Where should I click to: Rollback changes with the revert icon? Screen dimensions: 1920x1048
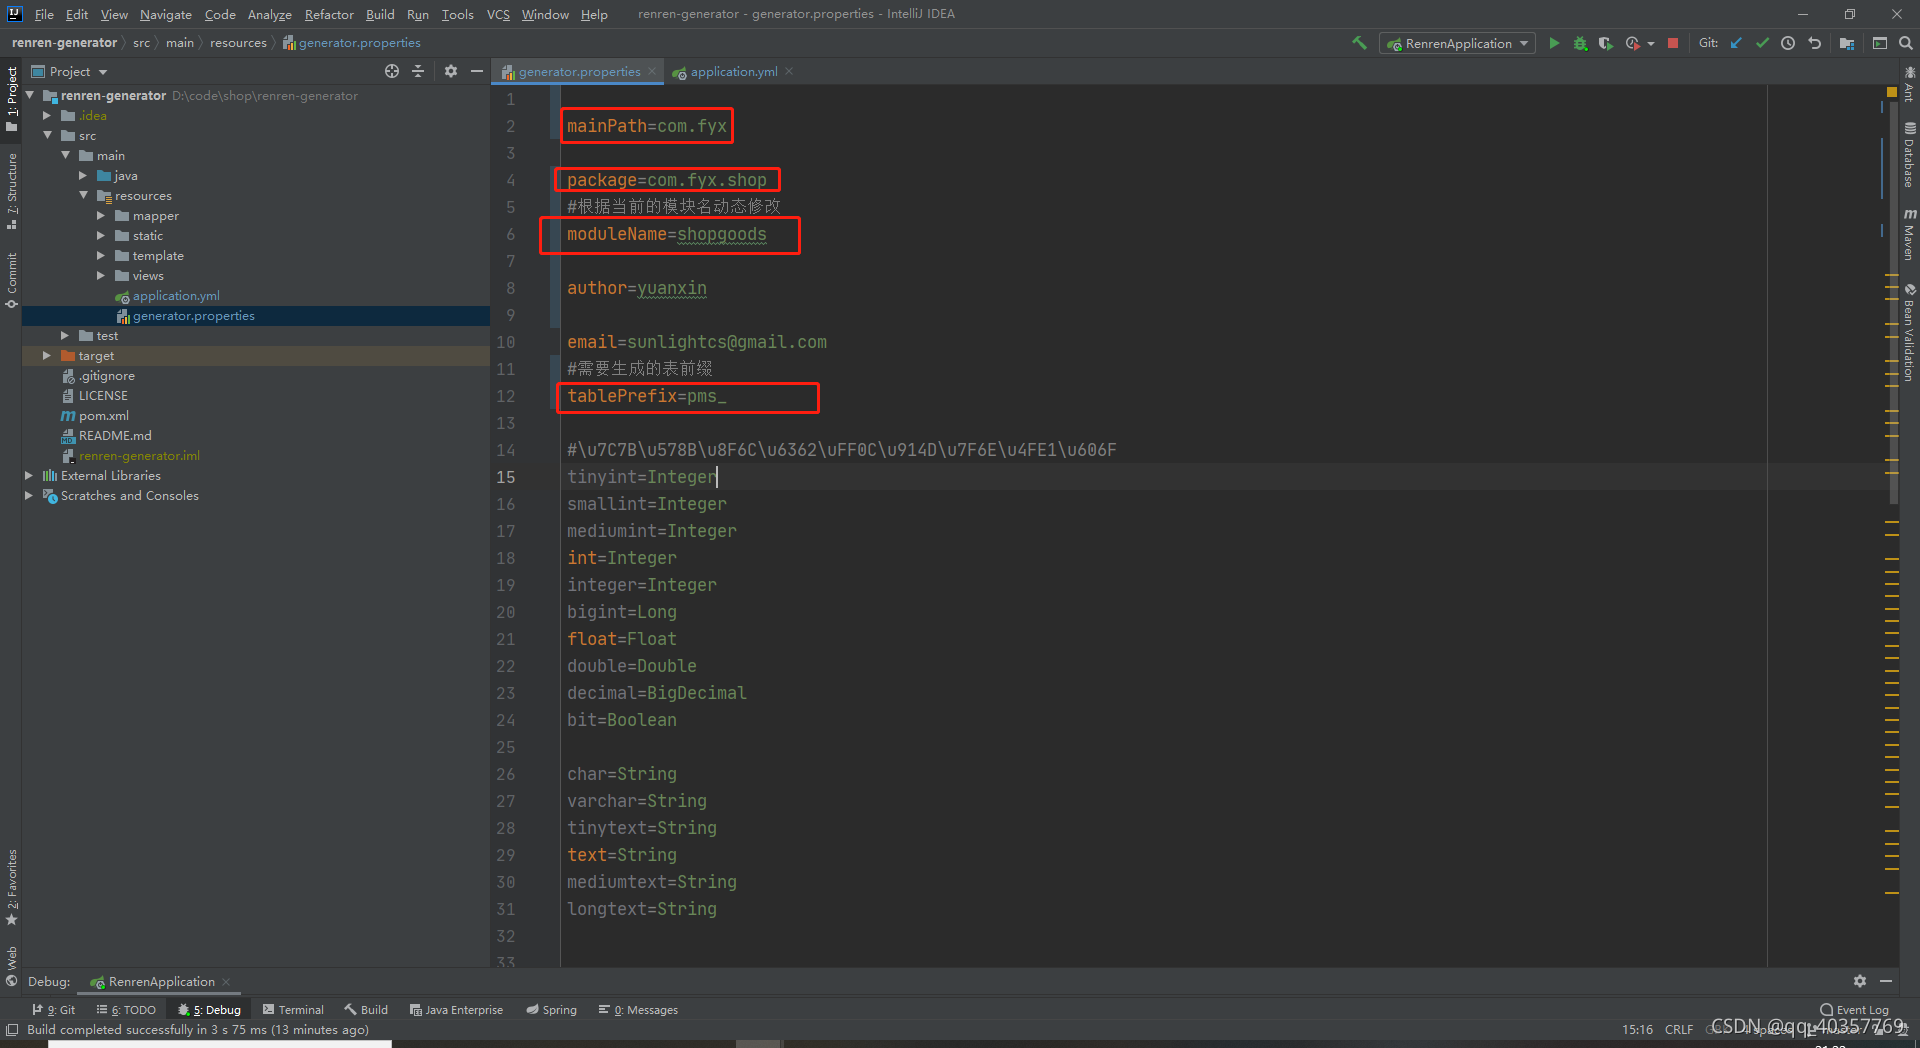1814,43
